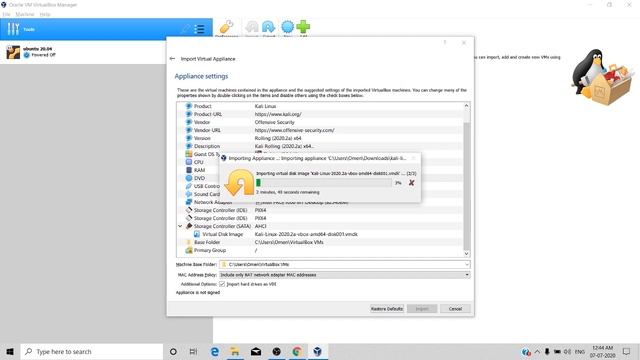Select the ubuntu 20.04 machine icon
This screenshot has width=640, height=360.
pyautogui.click(x=13, y=52)
